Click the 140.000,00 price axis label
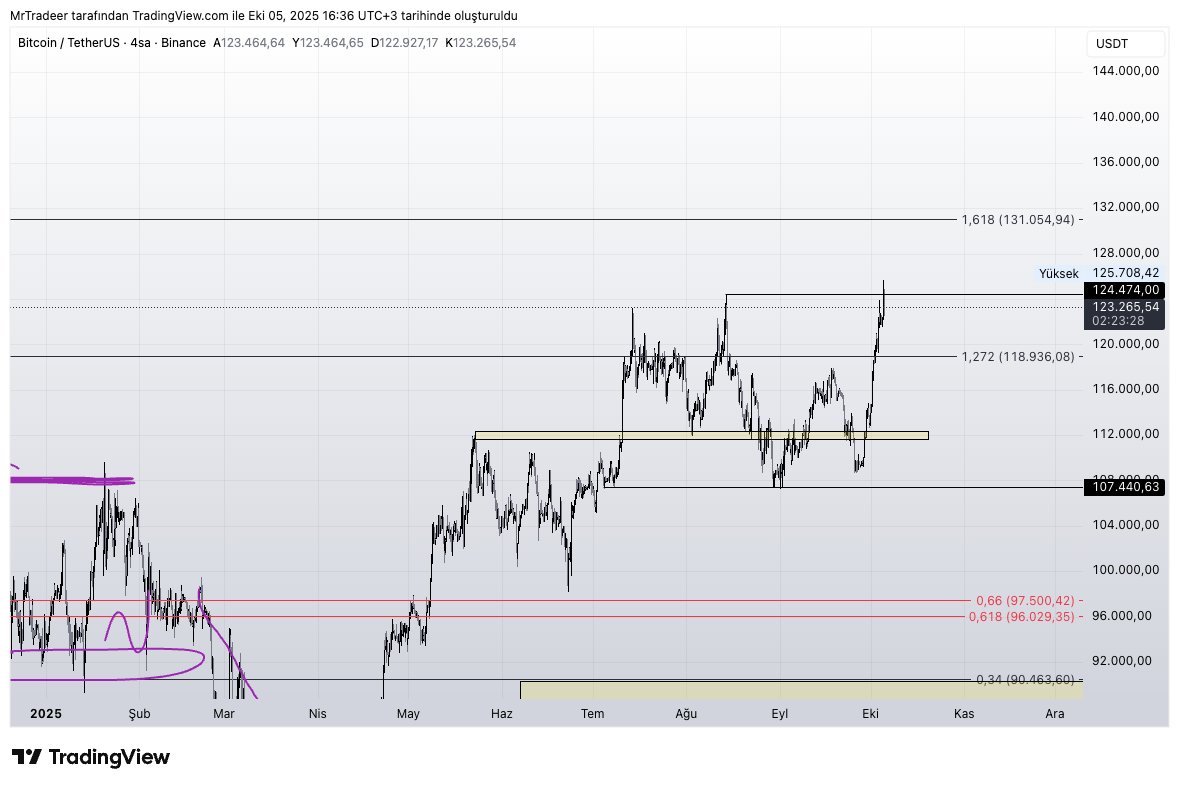The image size is (1179, 787). (x=1126, y=117)
